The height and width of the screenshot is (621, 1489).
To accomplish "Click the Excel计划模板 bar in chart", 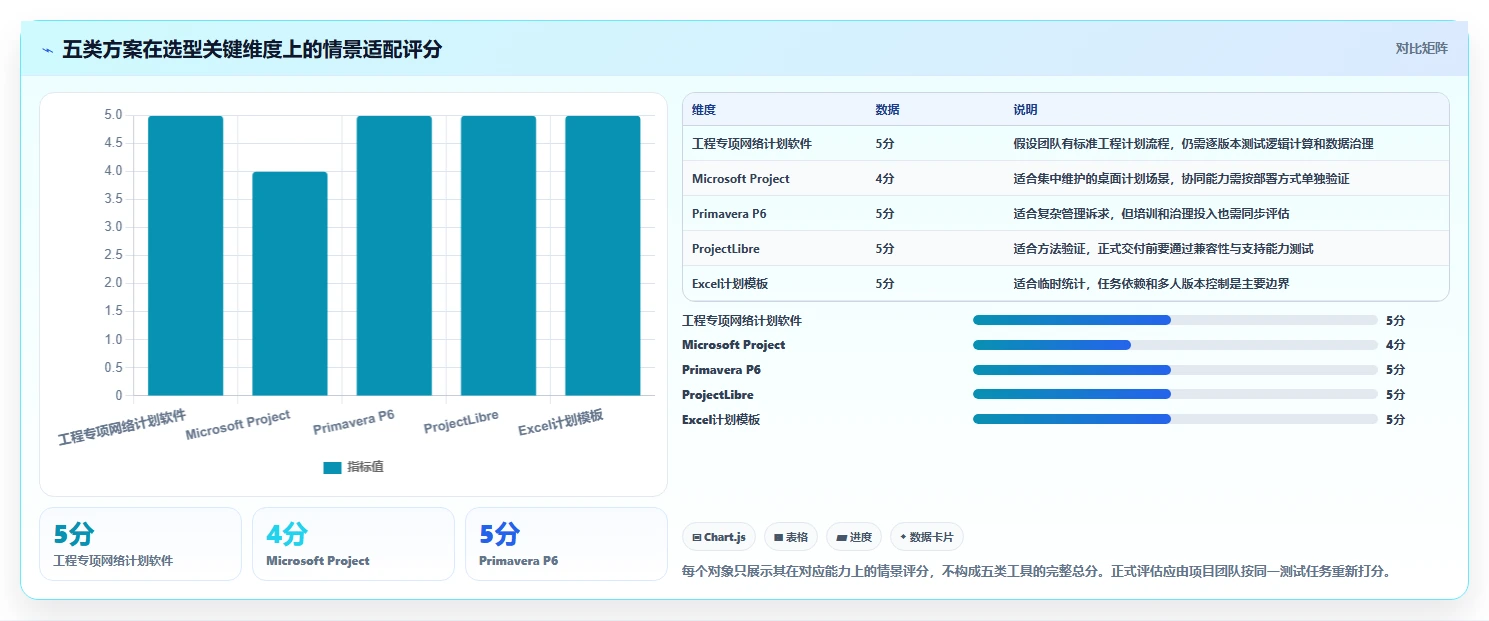I will pyautogui.click(x=603, y=255).
